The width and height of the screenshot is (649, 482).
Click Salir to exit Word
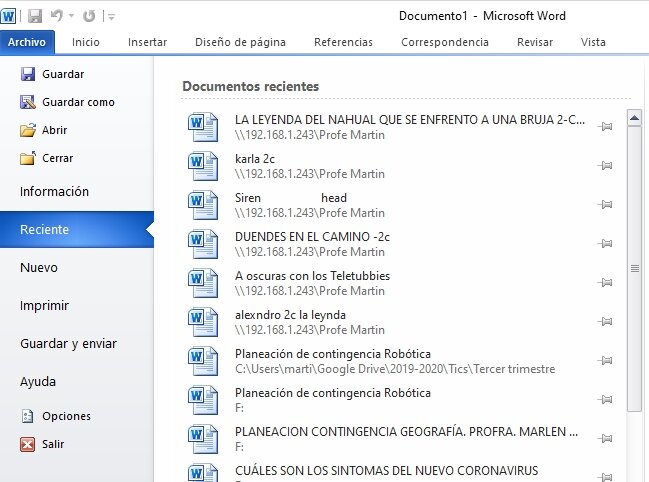(x=55, y=444)
